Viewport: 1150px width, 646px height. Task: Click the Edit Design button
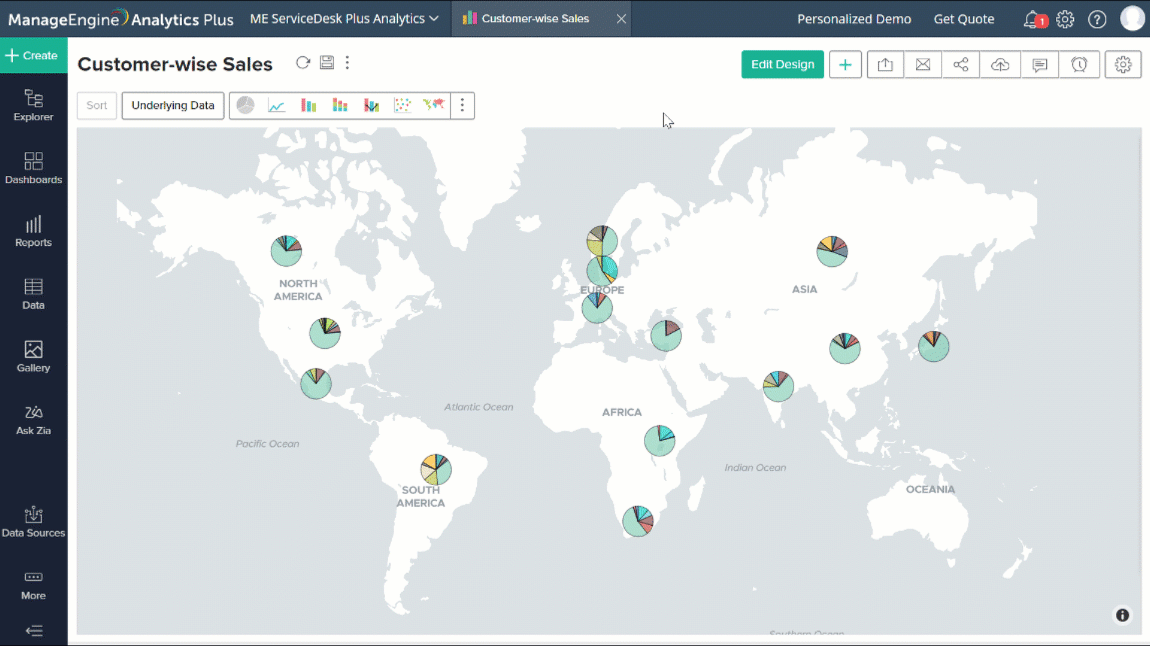point(782,65)
